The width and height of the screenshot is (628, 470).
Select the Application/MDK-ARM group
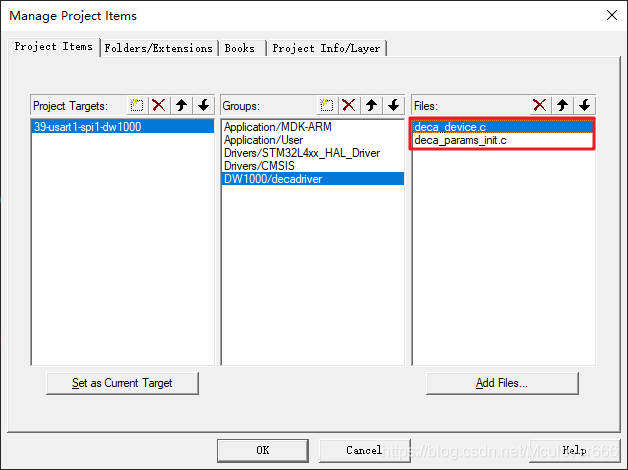(x=313, y=127)
